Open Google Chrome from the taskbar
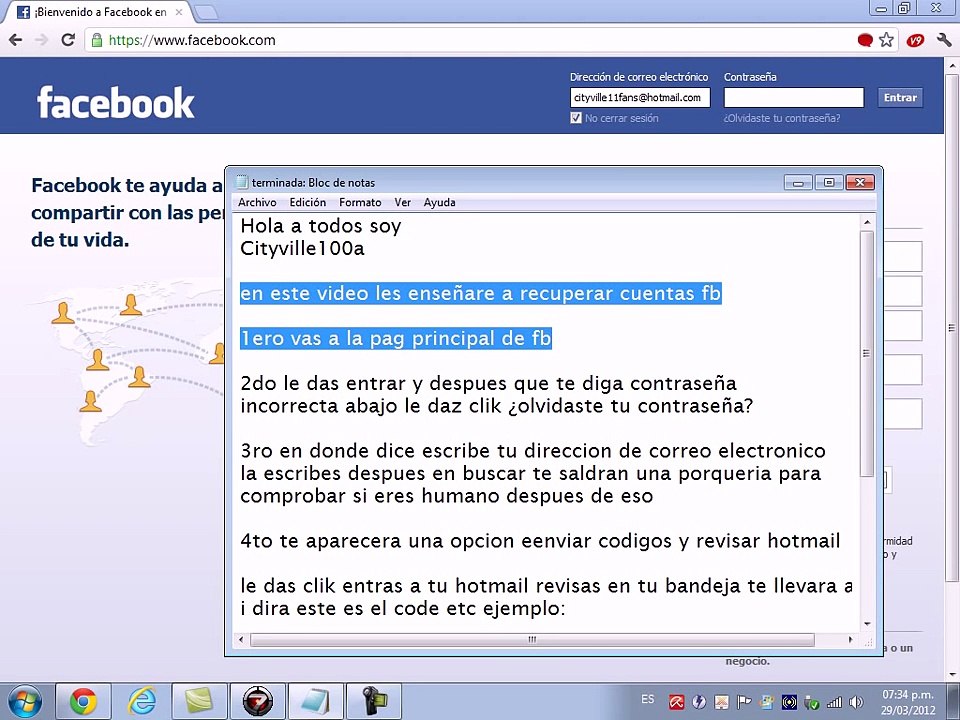 pyautogui.click(x=83, y=701)
